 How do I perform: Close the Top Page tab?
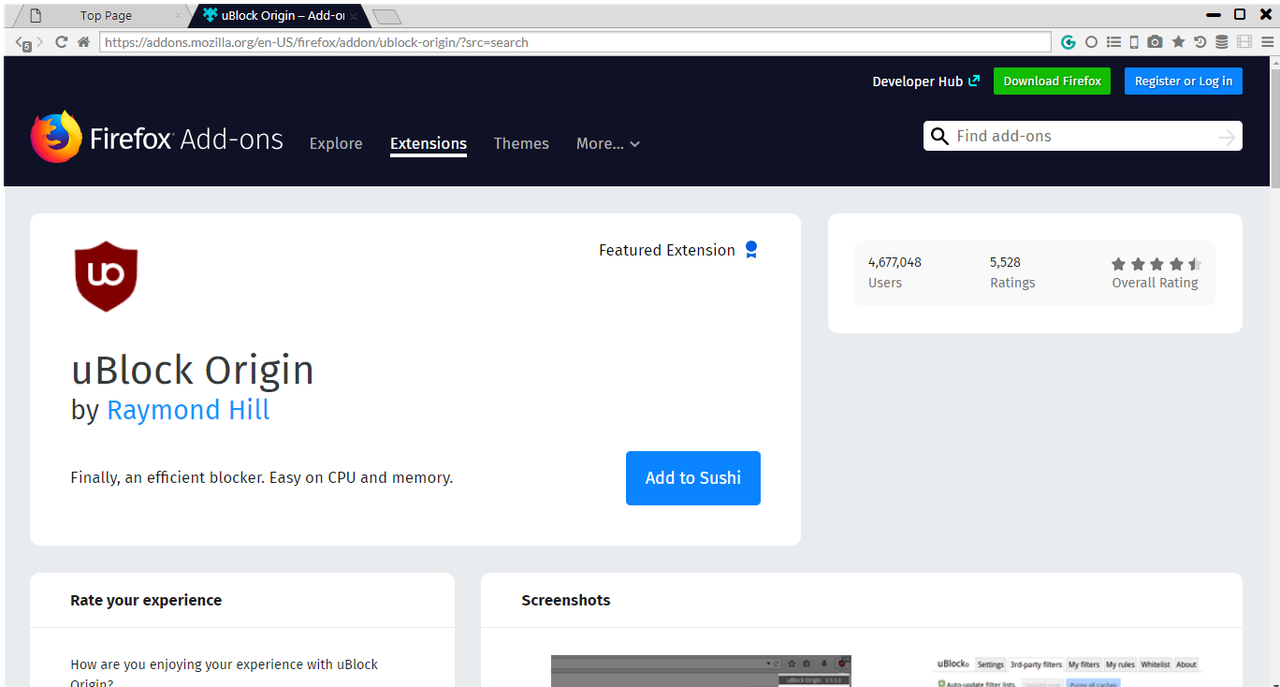tap(179, 16)
